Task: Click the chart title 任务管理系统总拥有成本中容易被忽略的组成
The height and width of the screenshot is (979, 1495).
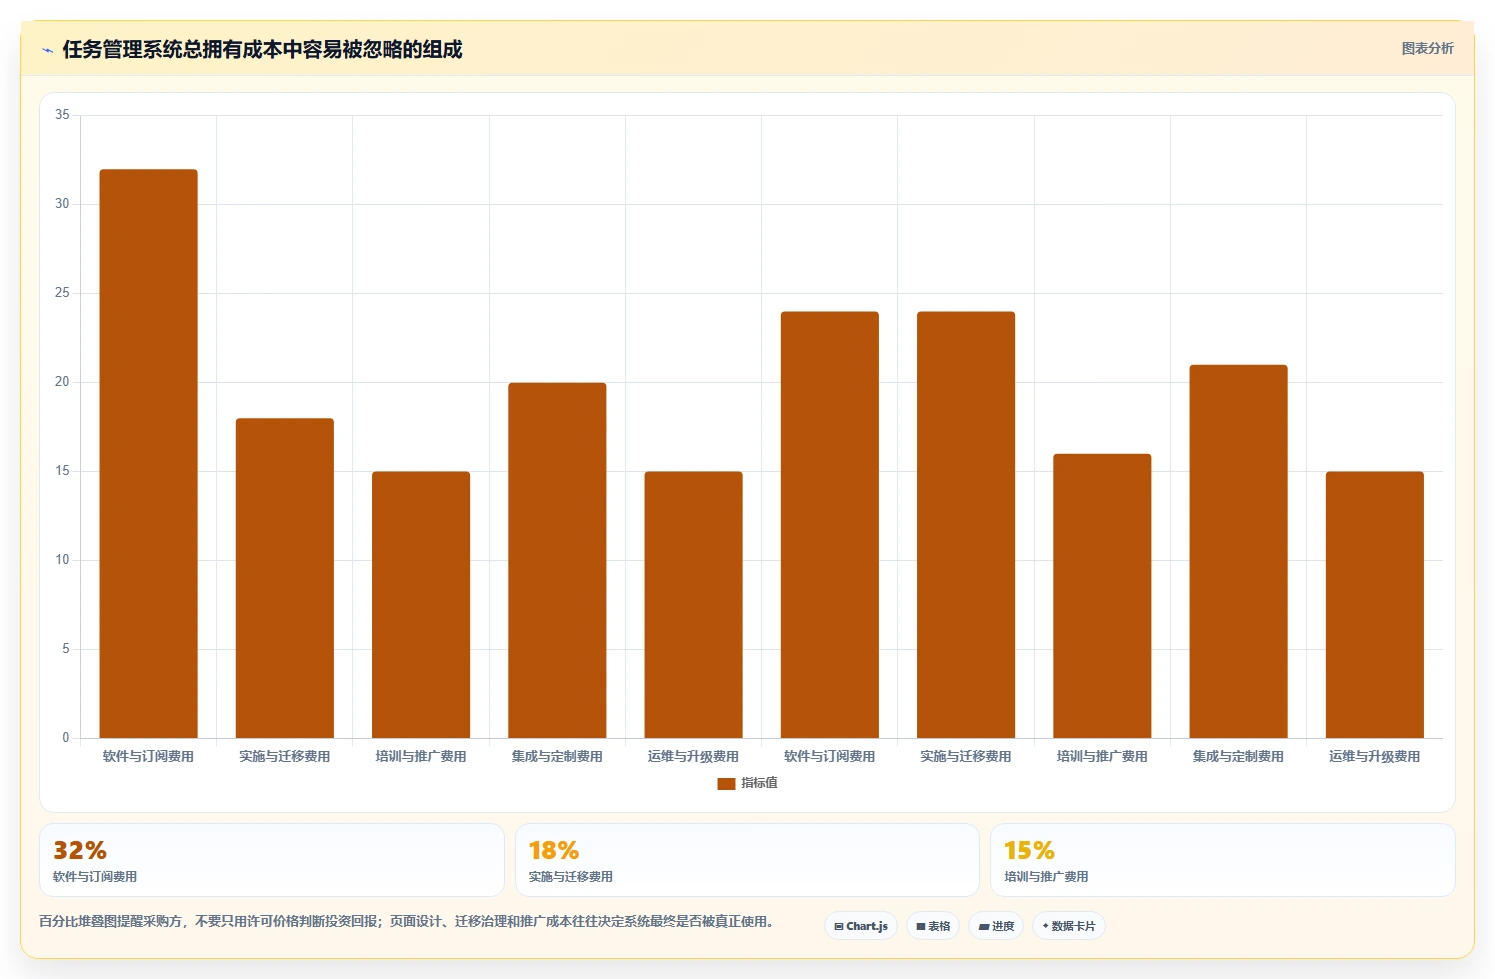Action: (262, 50)
